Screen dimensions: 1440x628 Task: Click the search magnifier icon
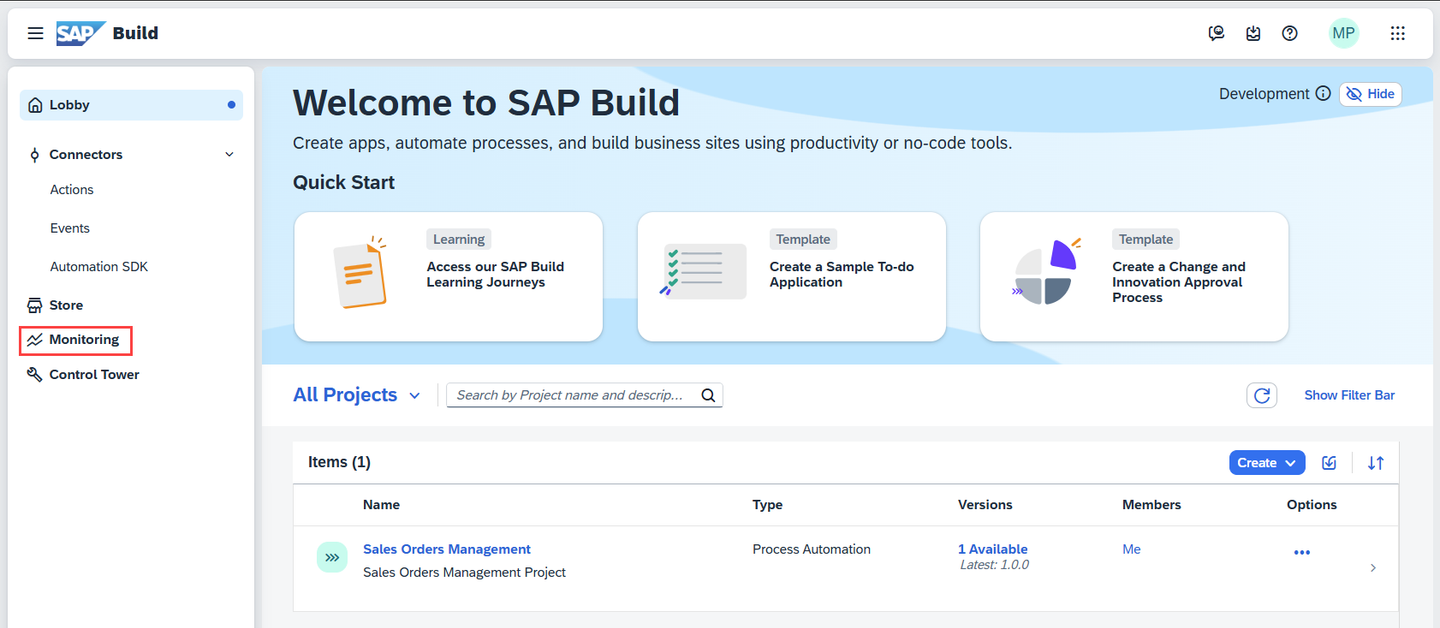[x=708, y=395]
